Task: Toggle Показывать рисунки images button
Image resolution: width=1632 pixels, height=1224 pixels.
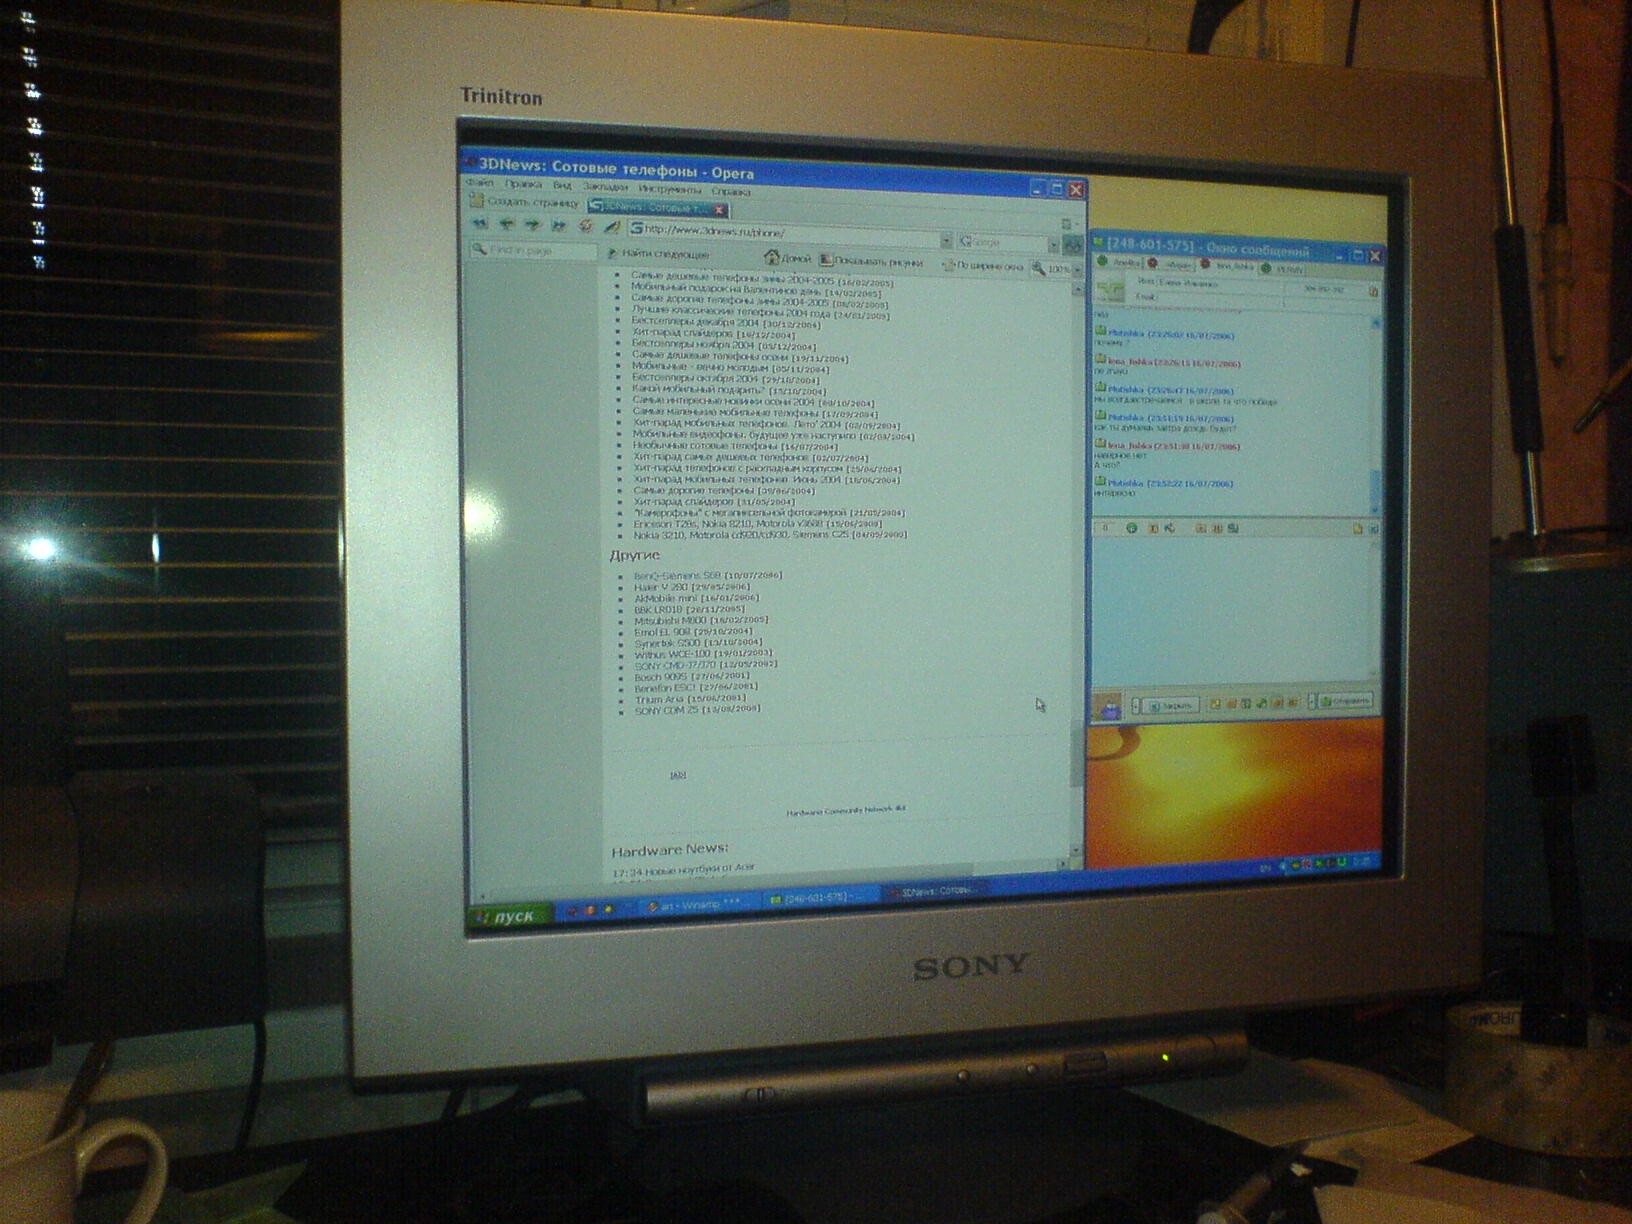Action: [x=872, y=261]
